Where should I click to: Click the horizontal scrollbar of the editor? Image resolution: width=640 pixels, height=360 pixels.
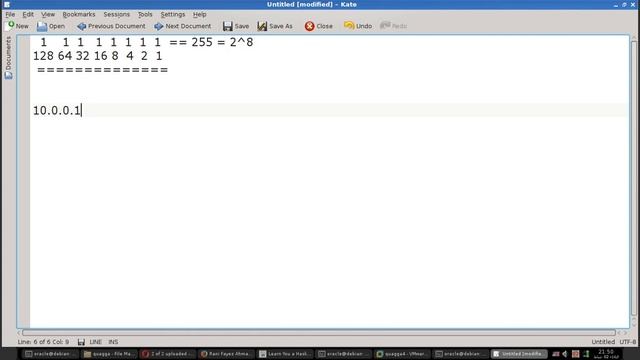[x=318, y=333]
